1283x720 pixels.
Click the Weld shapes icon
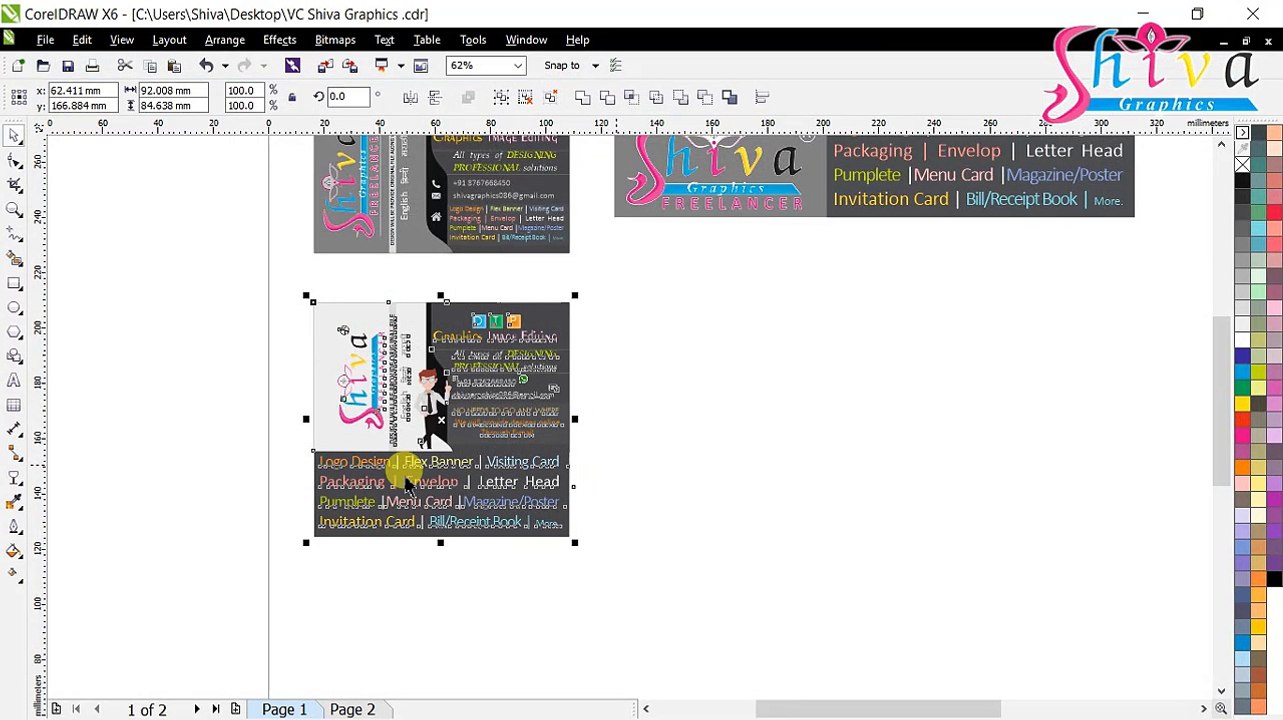[x=582, y=97]
